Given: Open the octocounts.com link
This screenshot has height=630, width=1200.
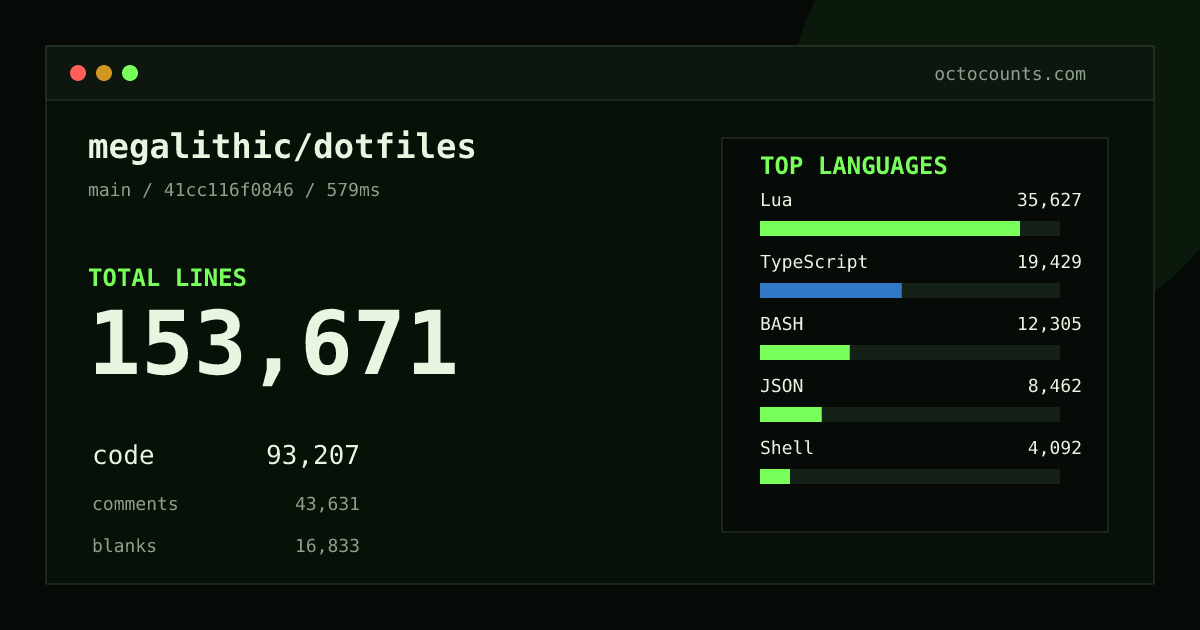Looking at the screenshot, I should (x=1010, y=74).
